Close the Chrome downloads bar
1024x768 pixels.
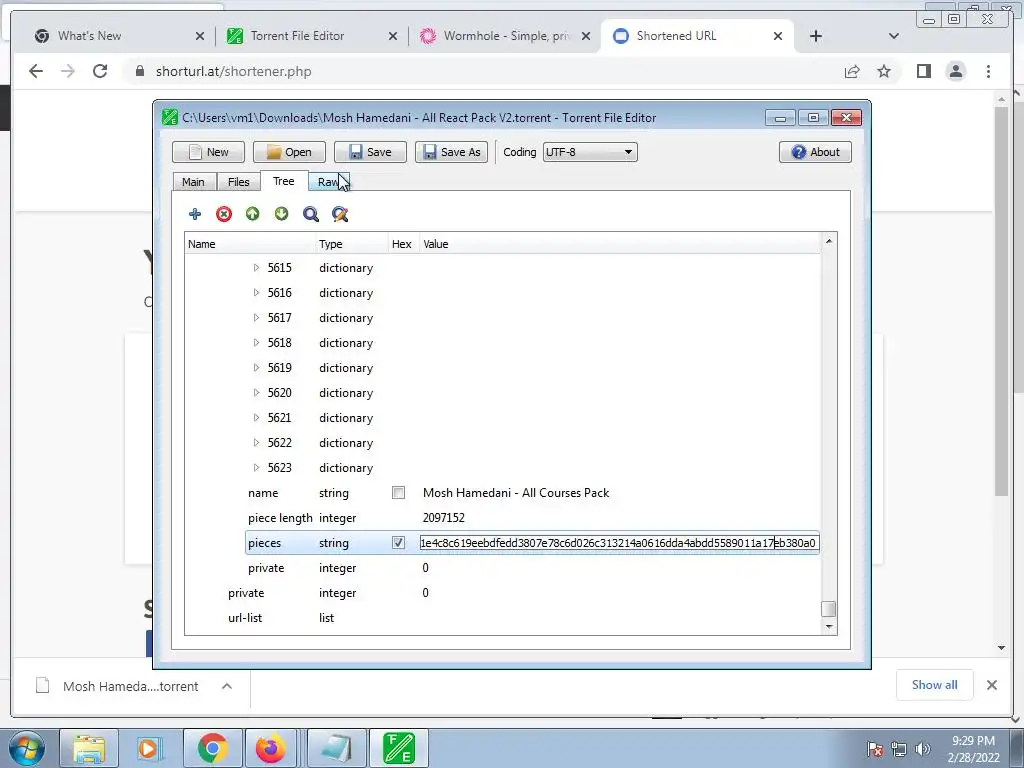coord(991,685)
